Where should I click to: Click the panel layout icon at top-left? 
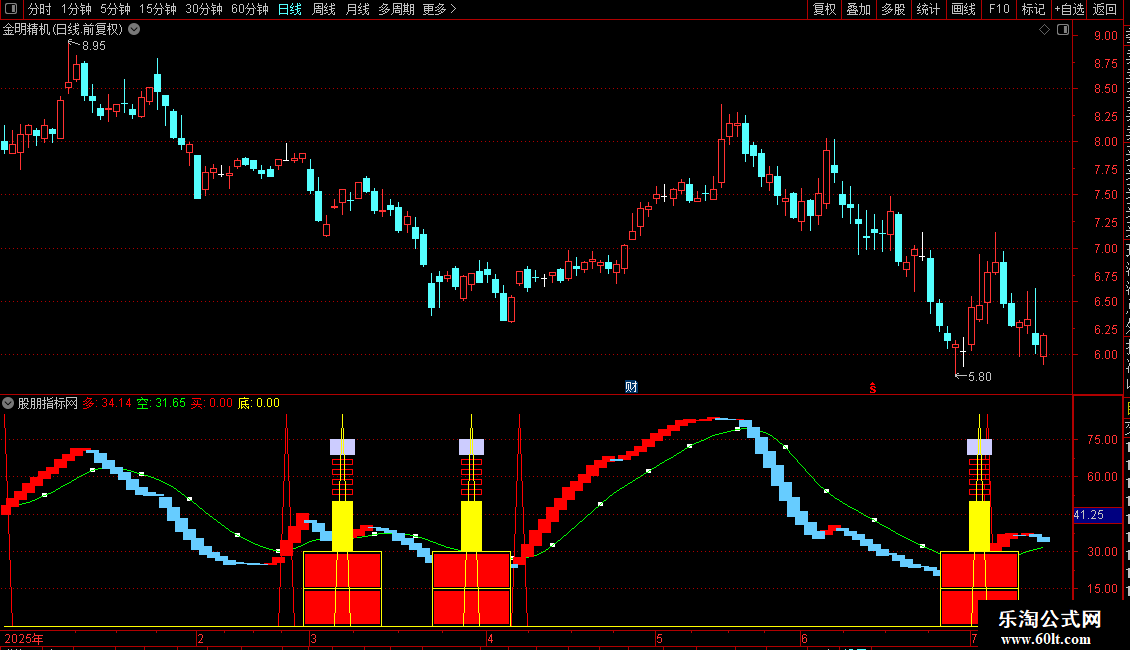click(11, 9)
